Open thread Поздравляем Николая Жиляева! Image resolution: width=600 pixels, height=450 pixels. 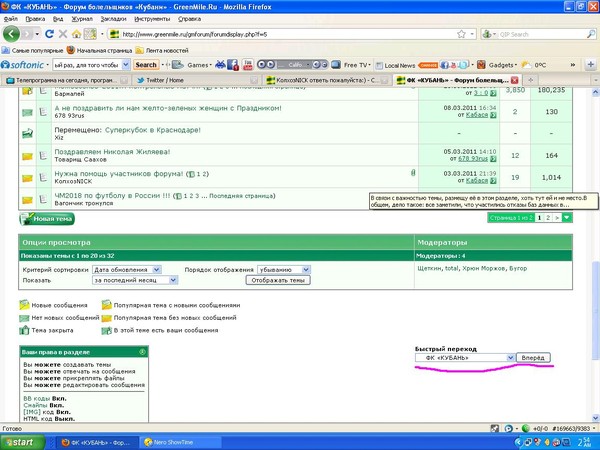[x=112, y=152]
